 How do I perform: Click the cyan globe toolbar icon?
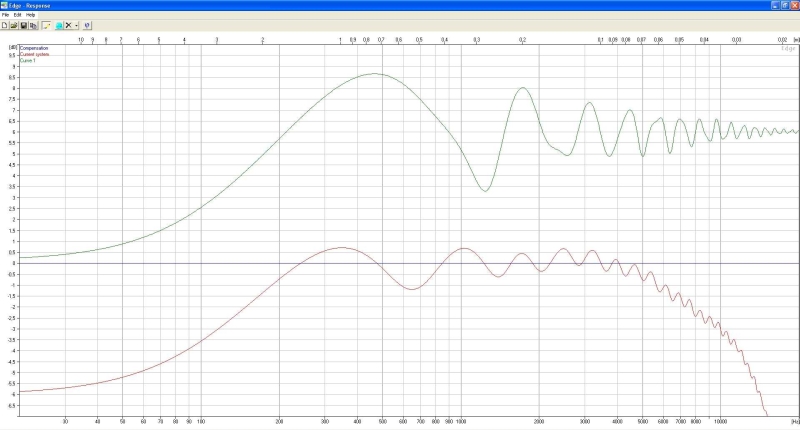59,25
